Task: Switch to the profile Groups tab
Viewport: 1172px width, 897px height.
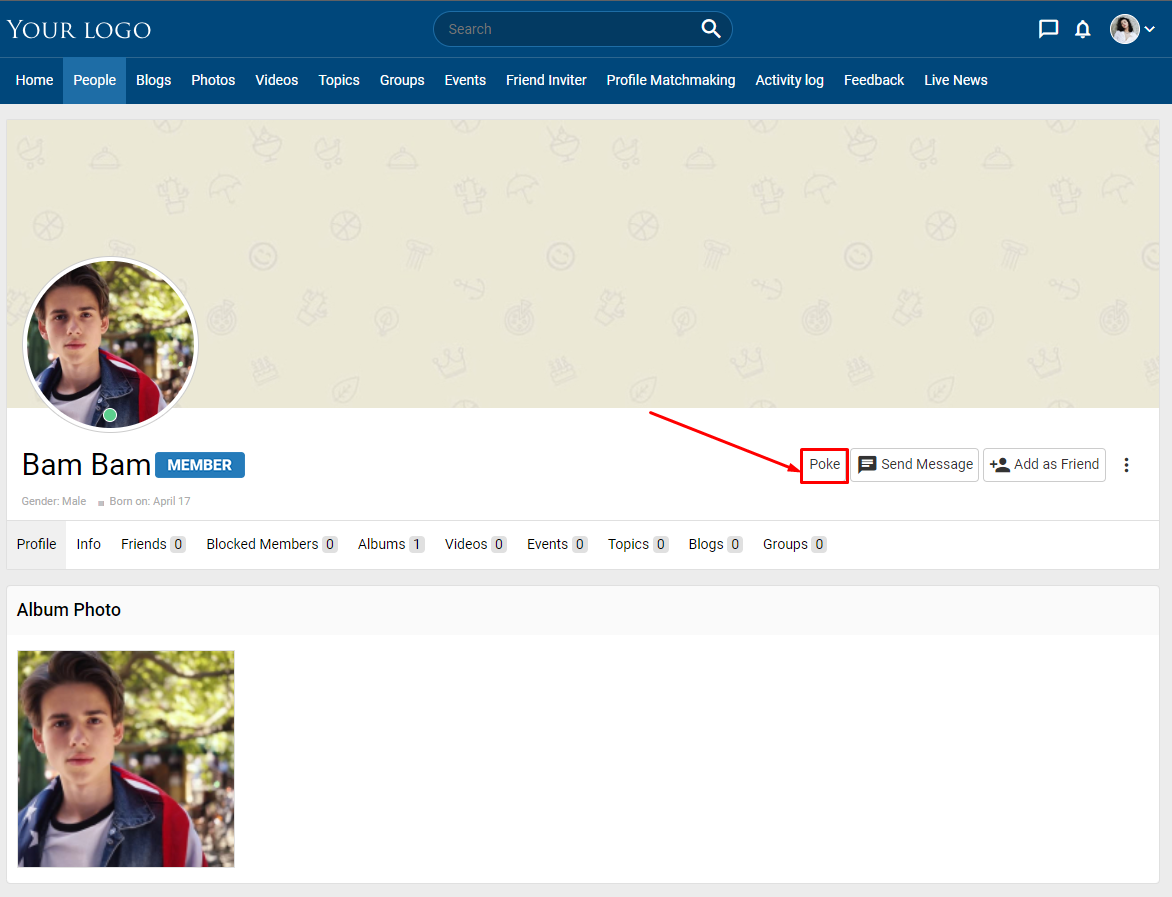Action: coord(795,544)
